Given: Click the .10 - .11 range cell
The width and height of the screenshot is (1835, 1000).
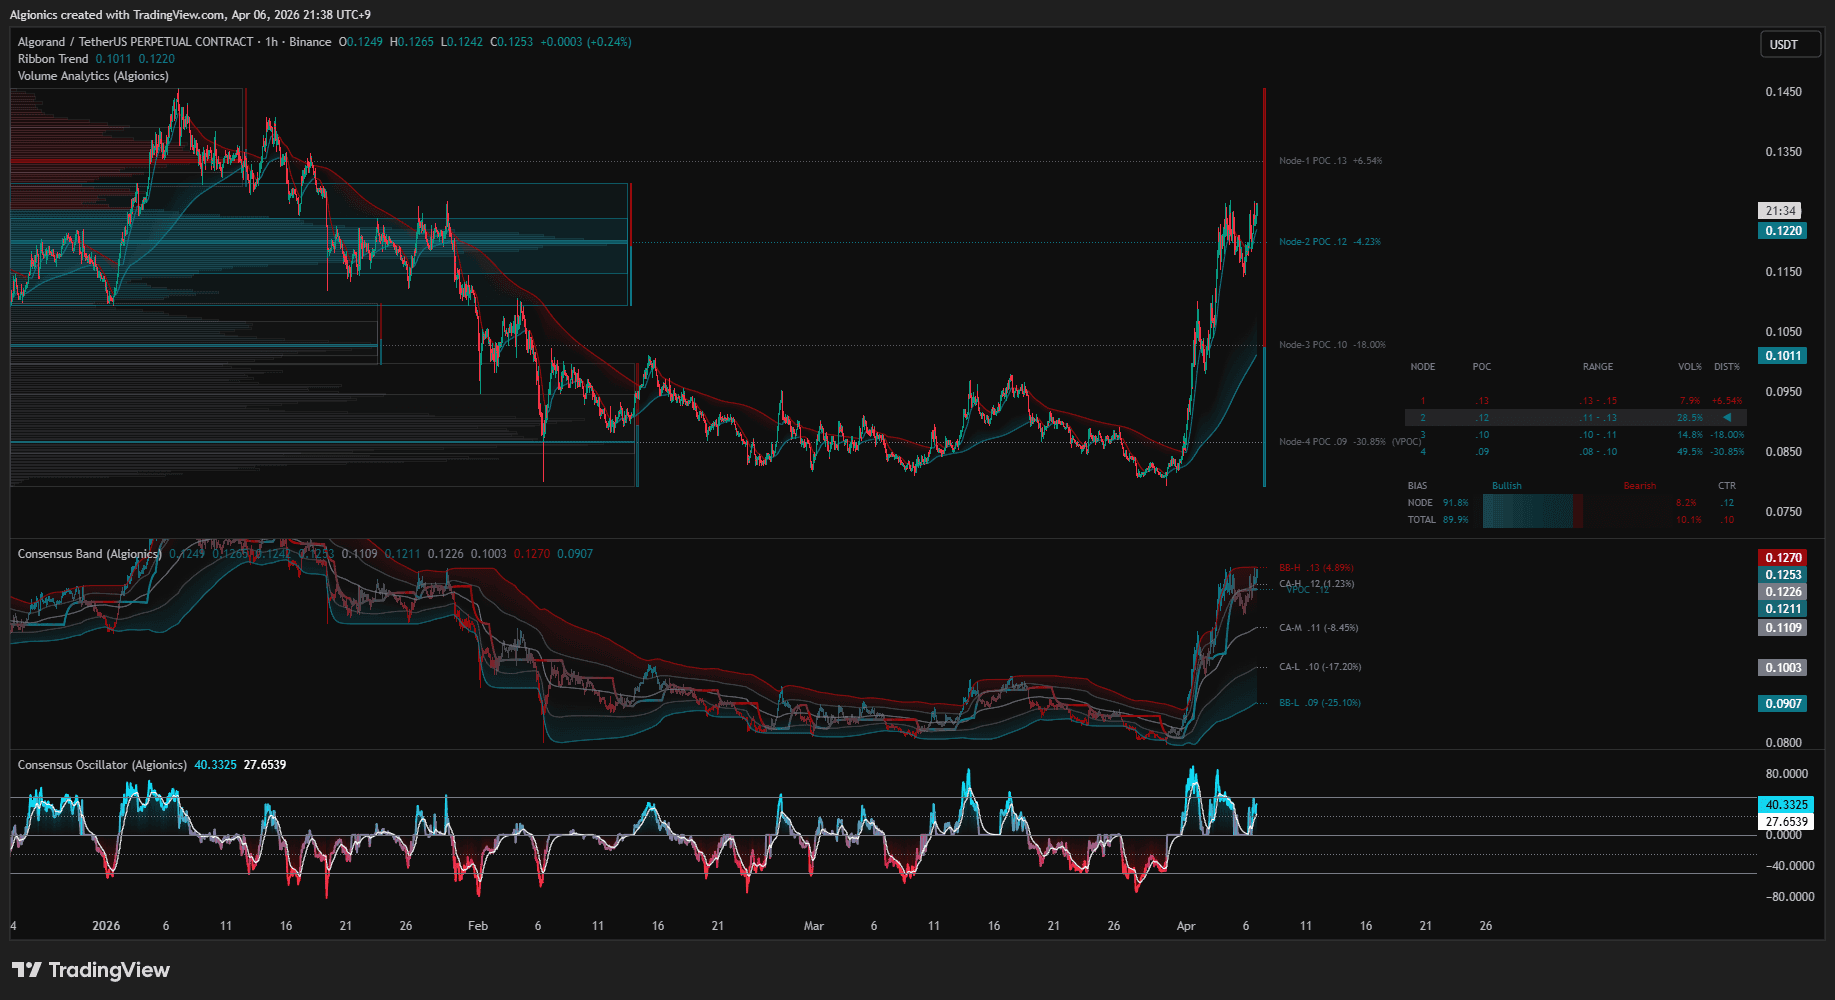Looking at the screenshot, I should [x=1598, y=435].
